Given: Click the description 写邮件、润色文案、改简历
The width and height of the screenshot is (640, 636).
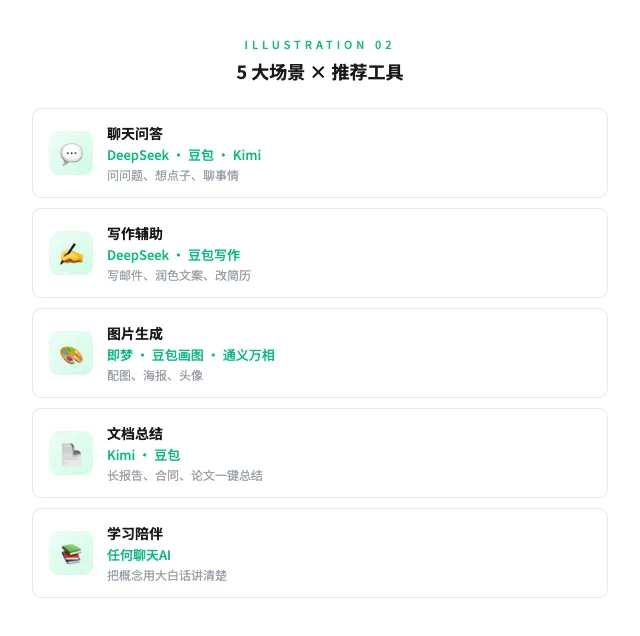Looking at the screenshot, I should click(179, 276).
